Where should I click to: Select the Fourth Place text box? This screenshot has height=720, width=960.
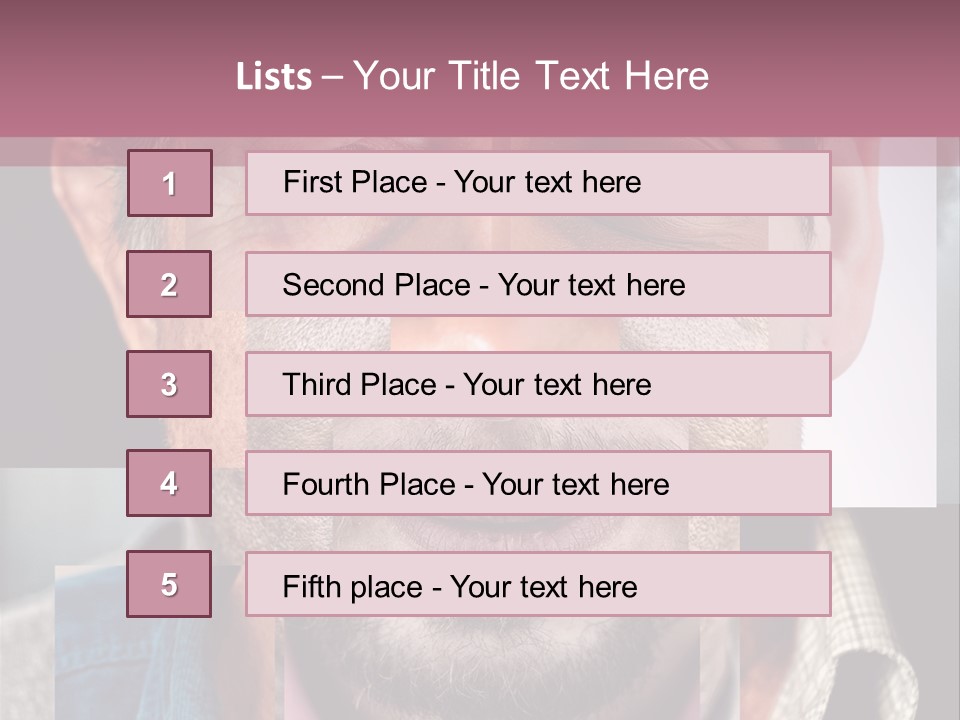pyautogui.click(x=538, y=484)
